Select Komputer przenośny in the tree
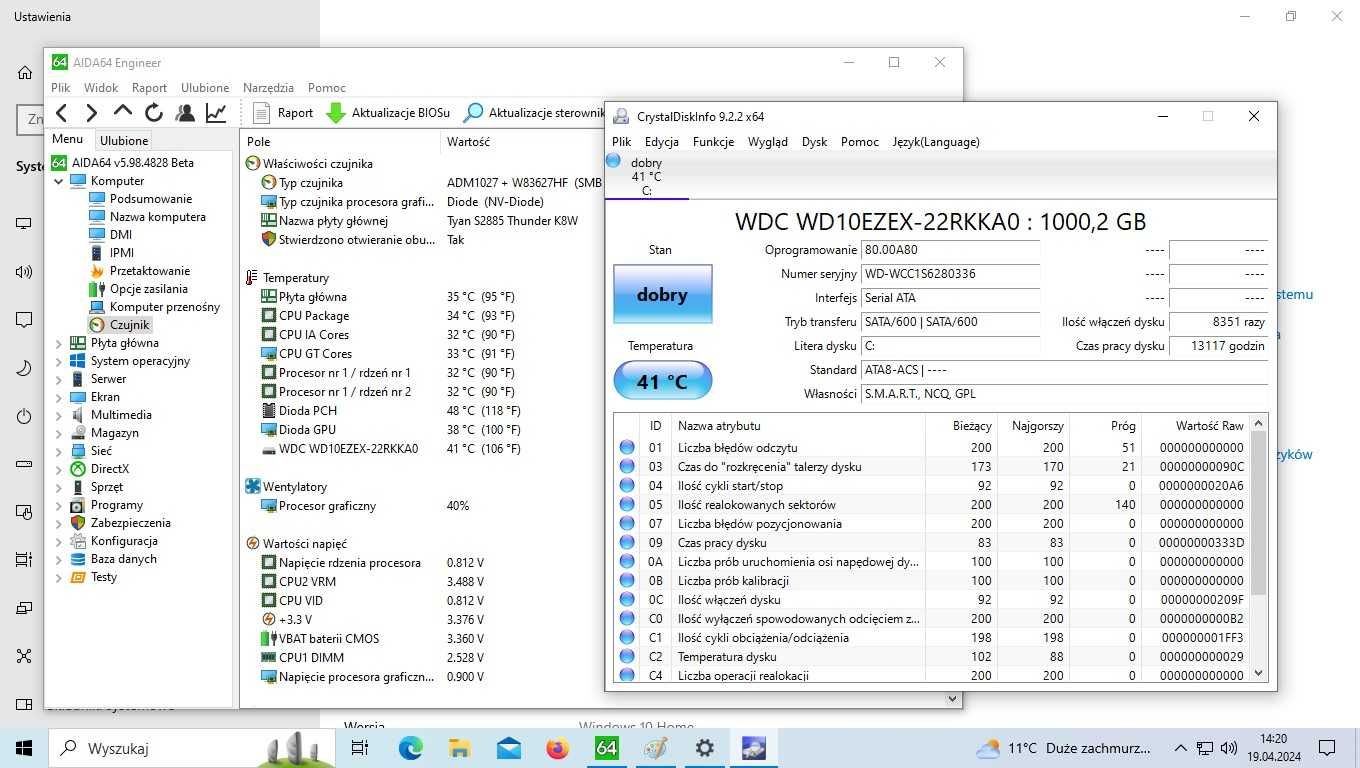Viewport: 1360px width, 768px height. click(155, 307)
